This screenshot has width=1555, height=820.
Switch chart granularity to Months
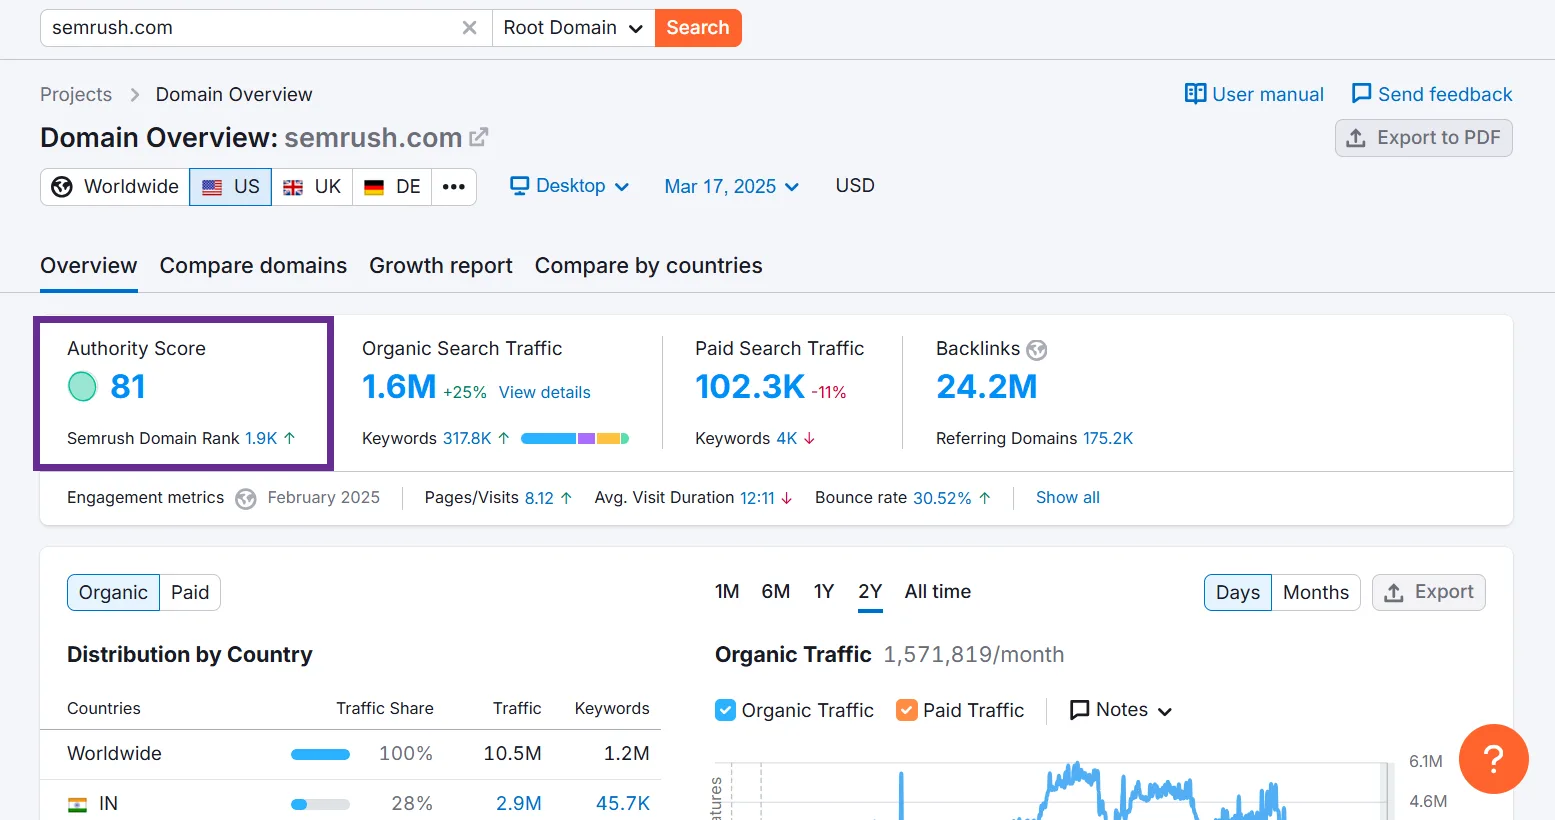(1316, 592)
